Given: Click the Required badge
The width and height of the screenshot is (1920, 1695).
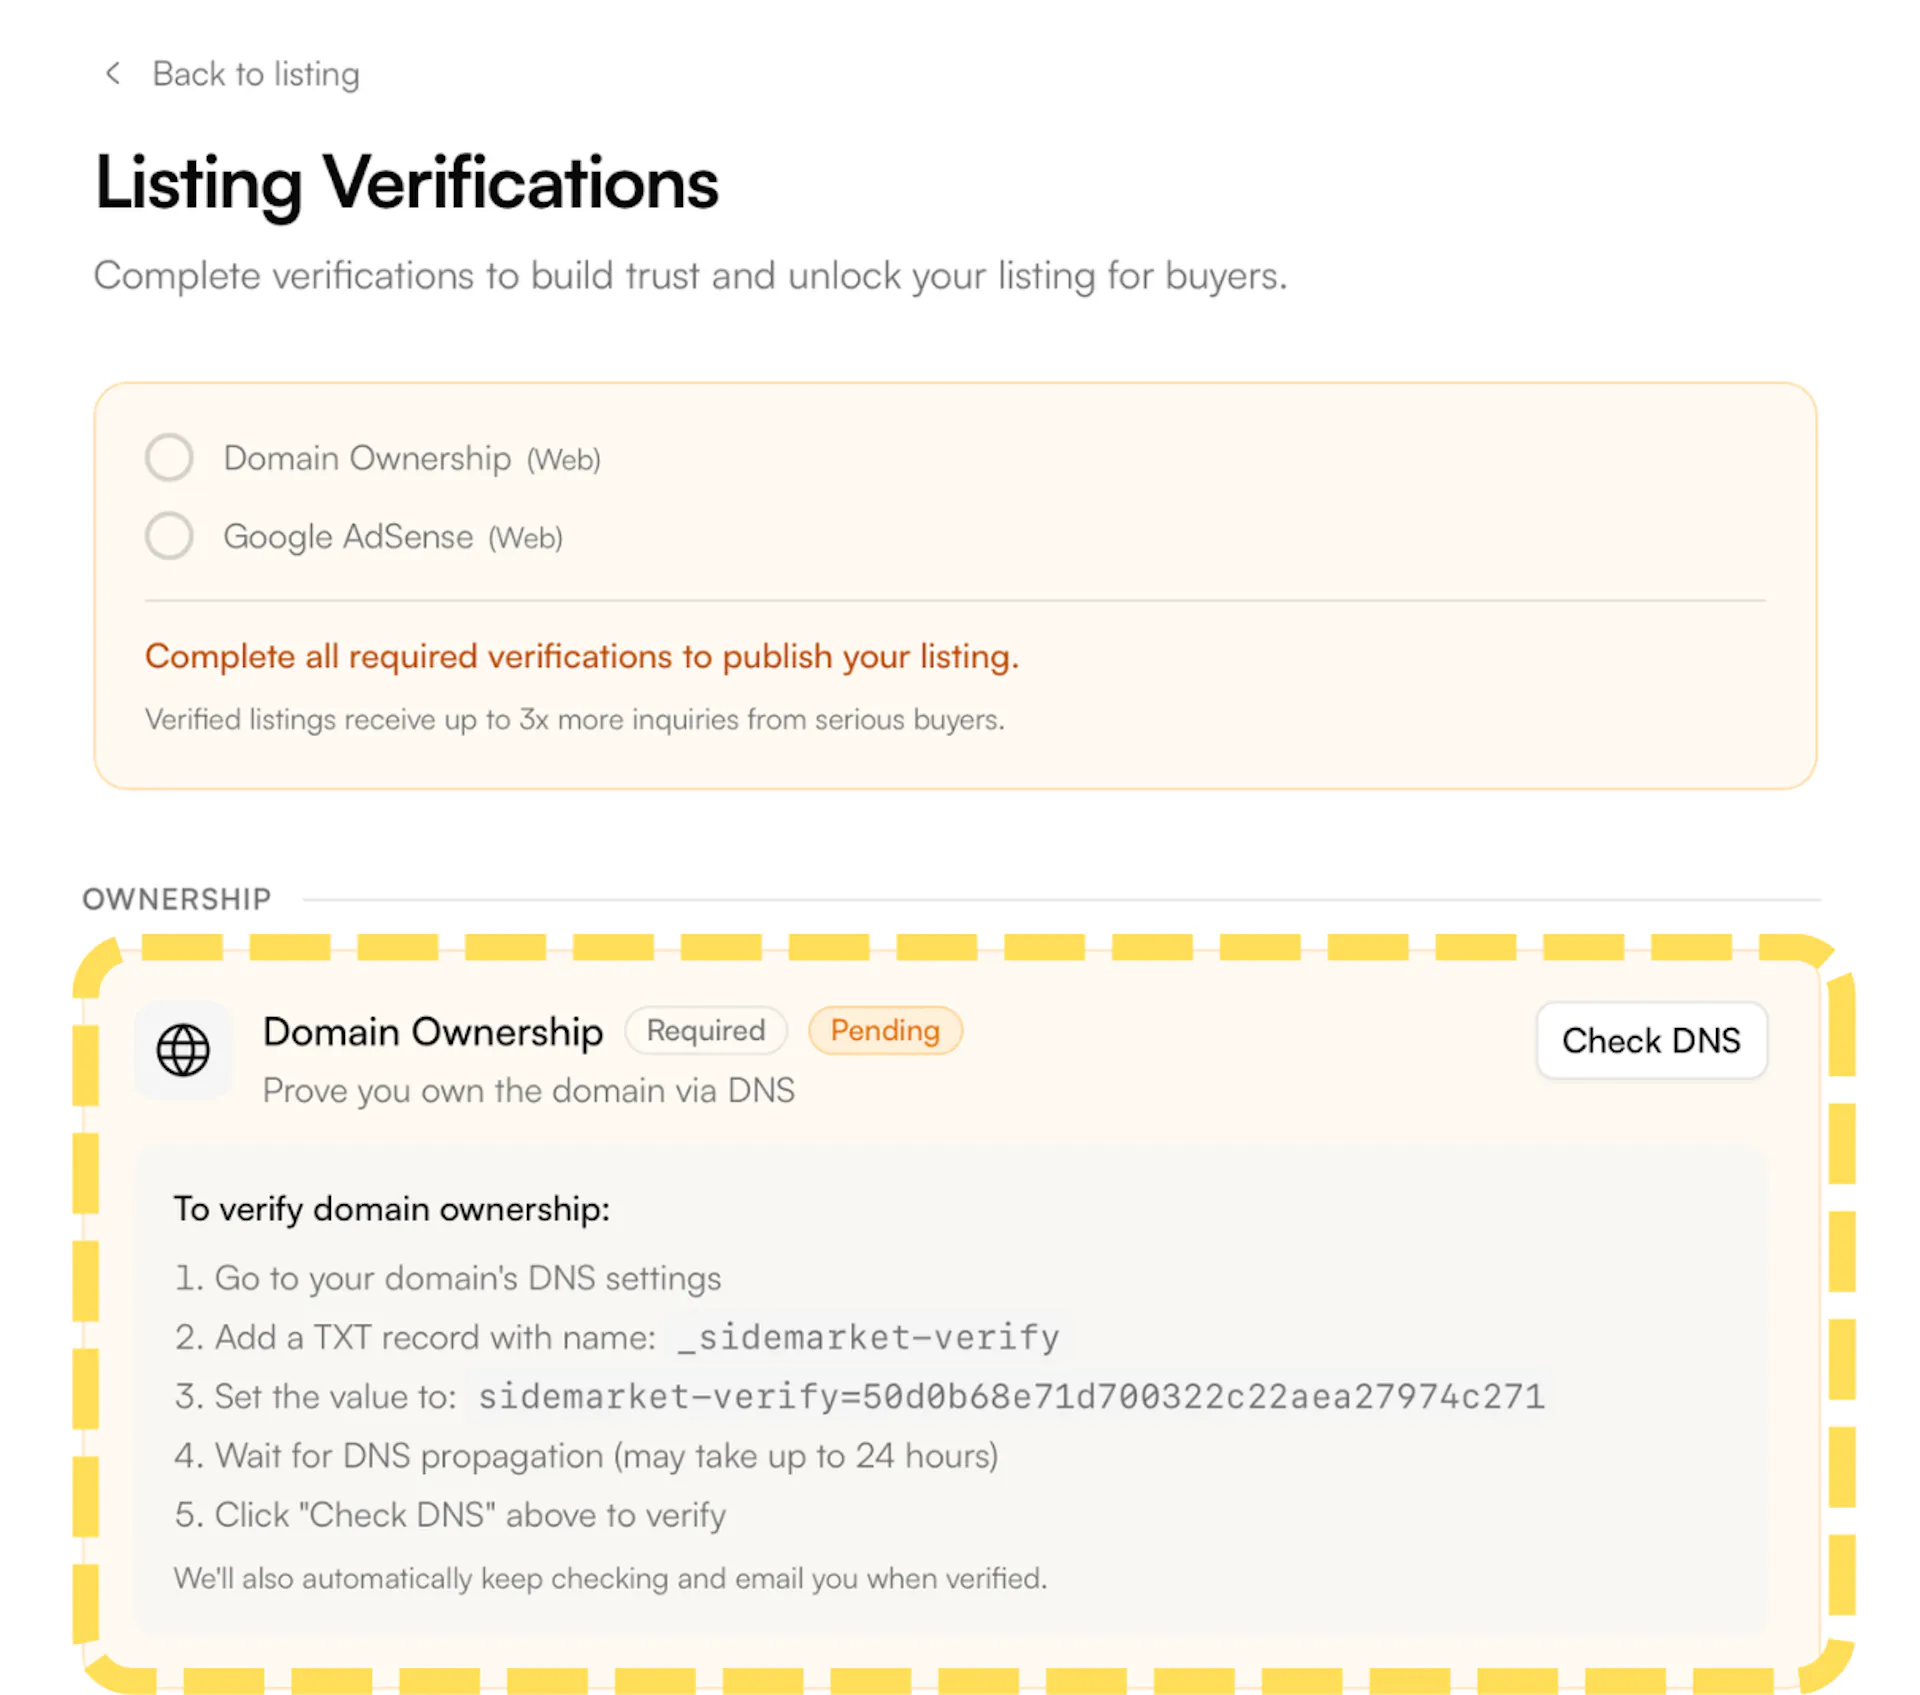Looking at the screenshot, I should pyautogui.click(x=705, y=1030).
